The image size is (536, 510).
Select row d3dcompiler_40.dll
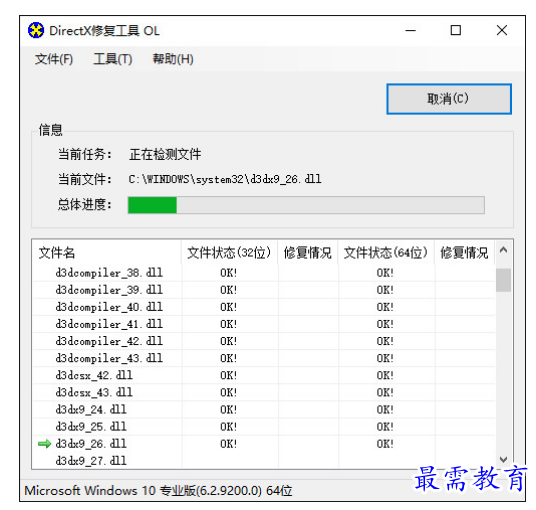[264, 307]
